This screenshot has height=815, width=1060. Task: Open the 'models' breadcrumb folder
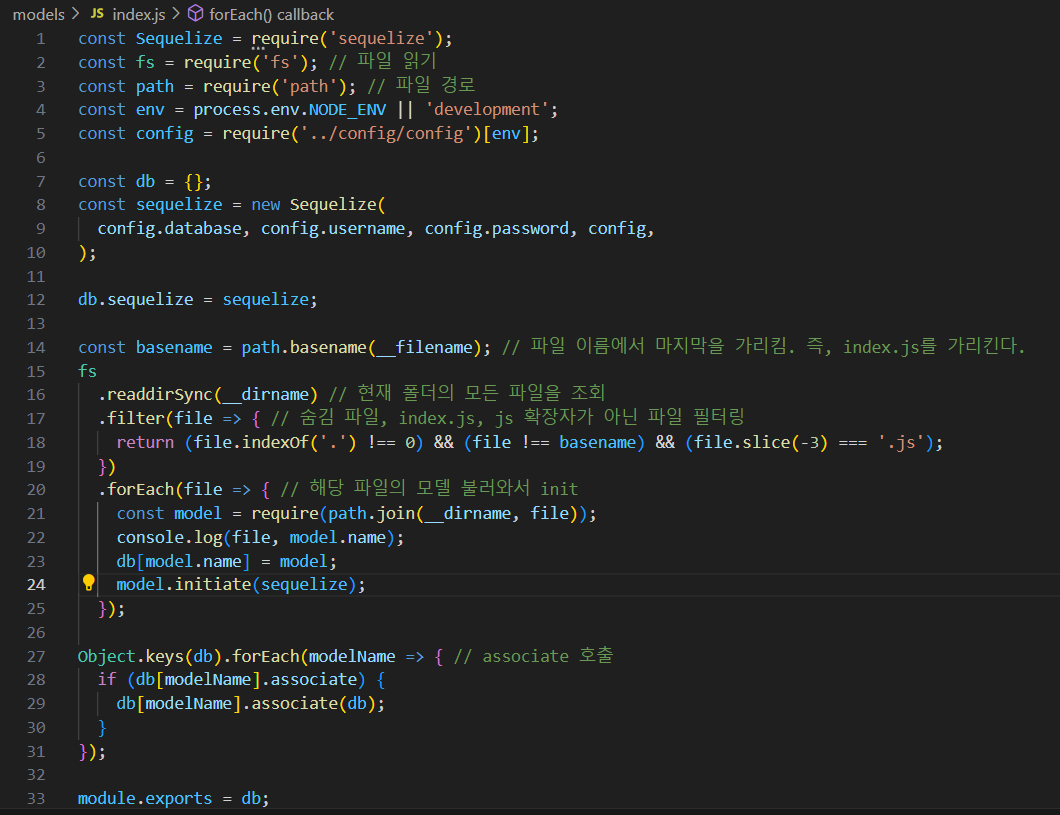[39, 14]
